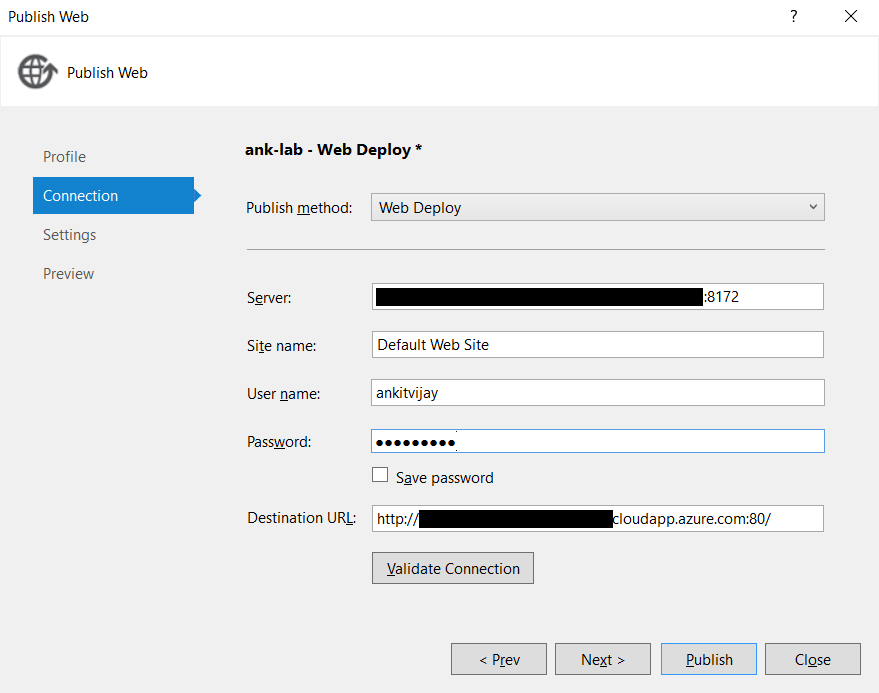Viewport: 879px width, 693px height.
Task: Select the Connection step
Action: pyautogui.click(x=113, y=196)
